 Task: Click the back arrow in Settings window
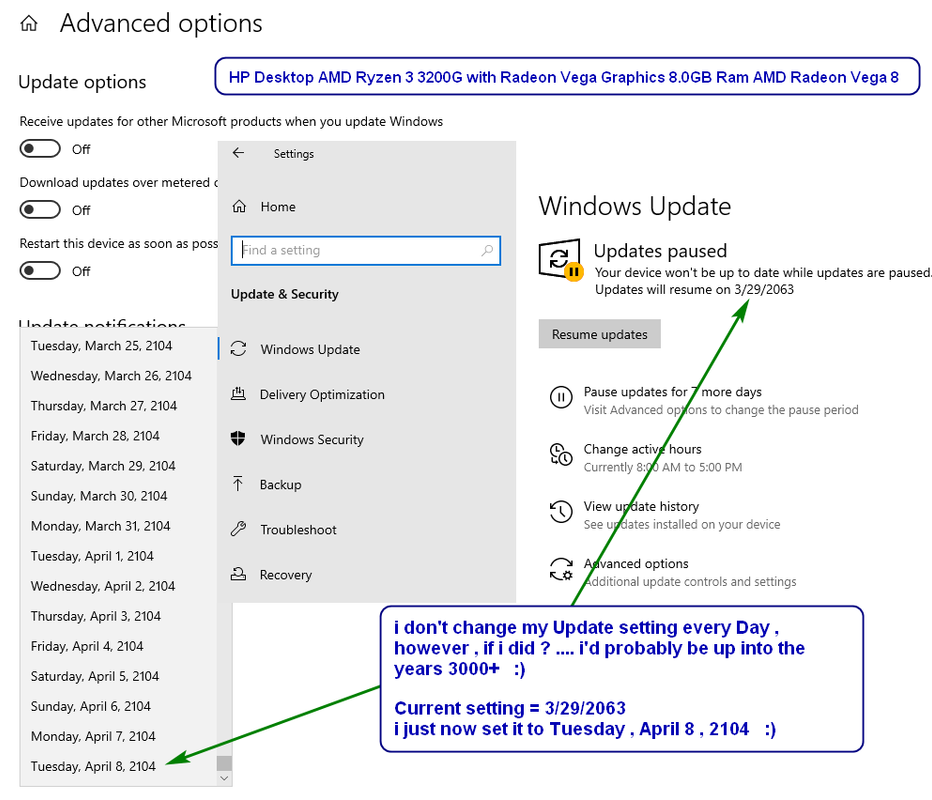(238, 153)
